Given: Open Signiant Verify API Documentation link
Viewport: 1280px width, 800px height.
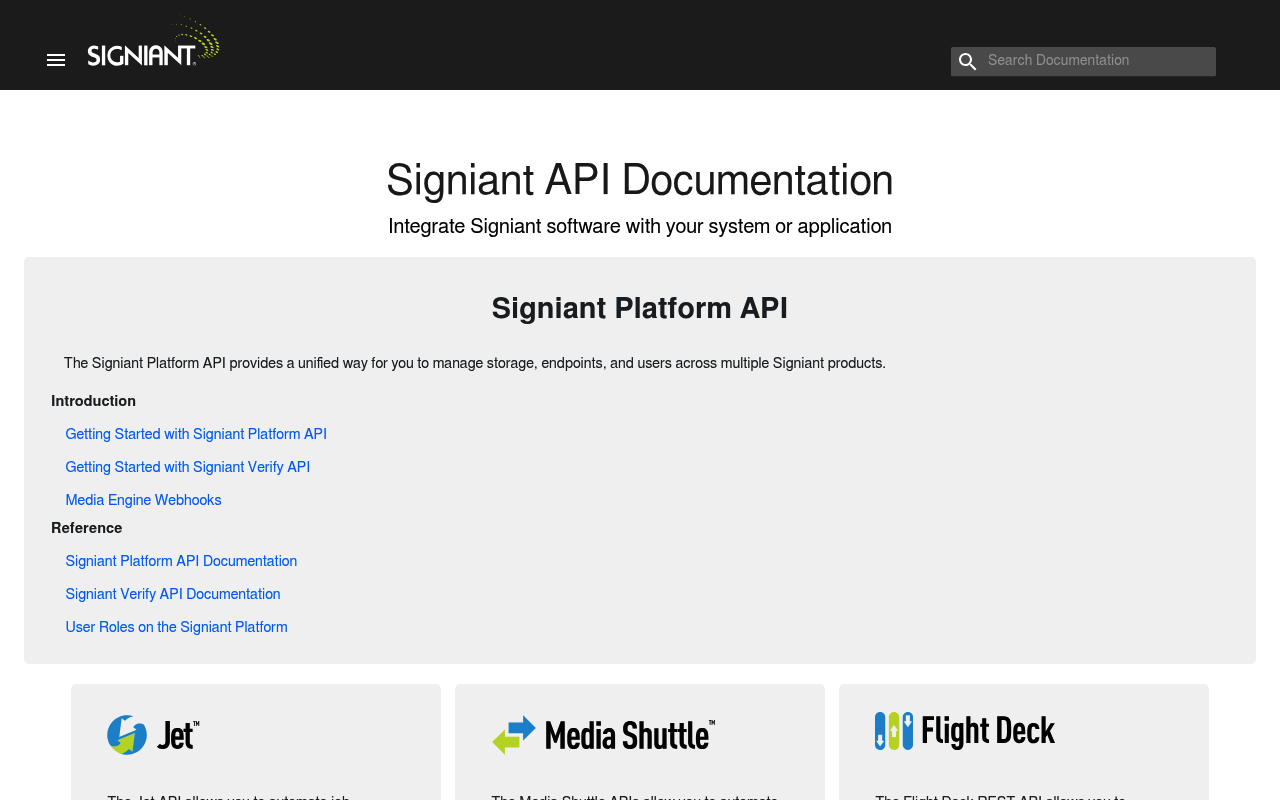Looking at the screenshot, I should [x=173, y=595].
